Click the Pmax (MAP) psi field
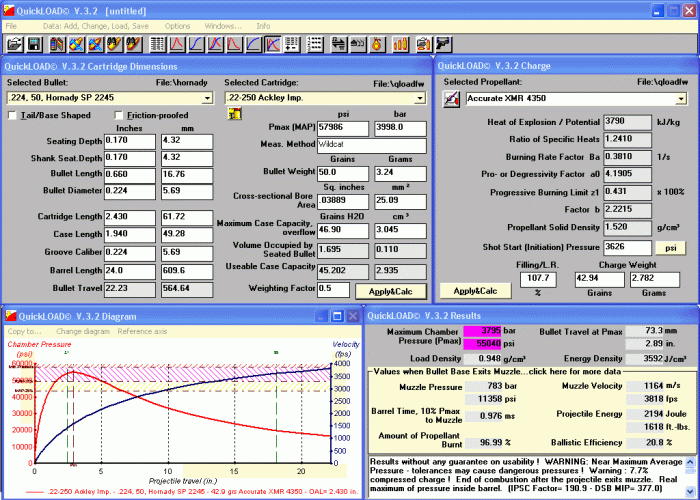The image size is (700, 500). tap(343, 128)
